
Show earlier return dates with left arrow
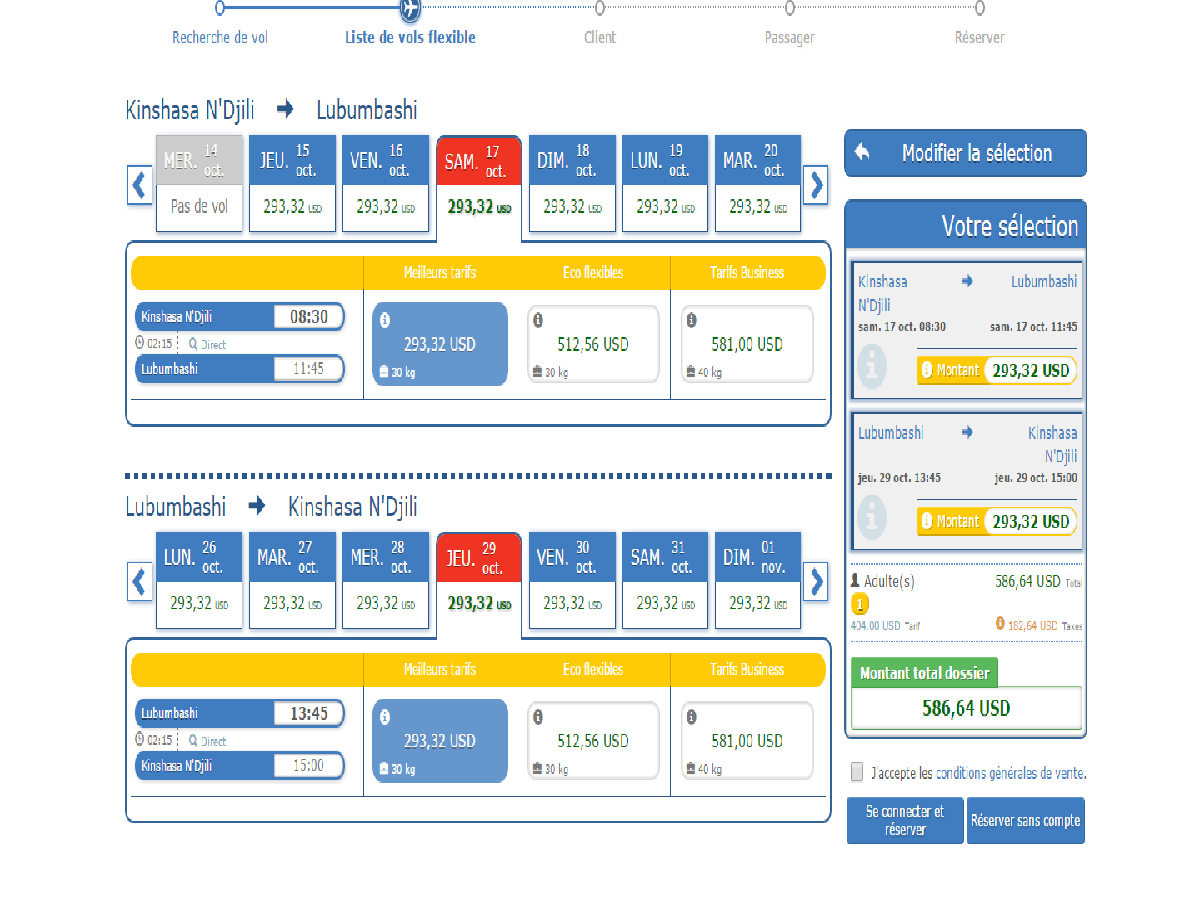140,582
